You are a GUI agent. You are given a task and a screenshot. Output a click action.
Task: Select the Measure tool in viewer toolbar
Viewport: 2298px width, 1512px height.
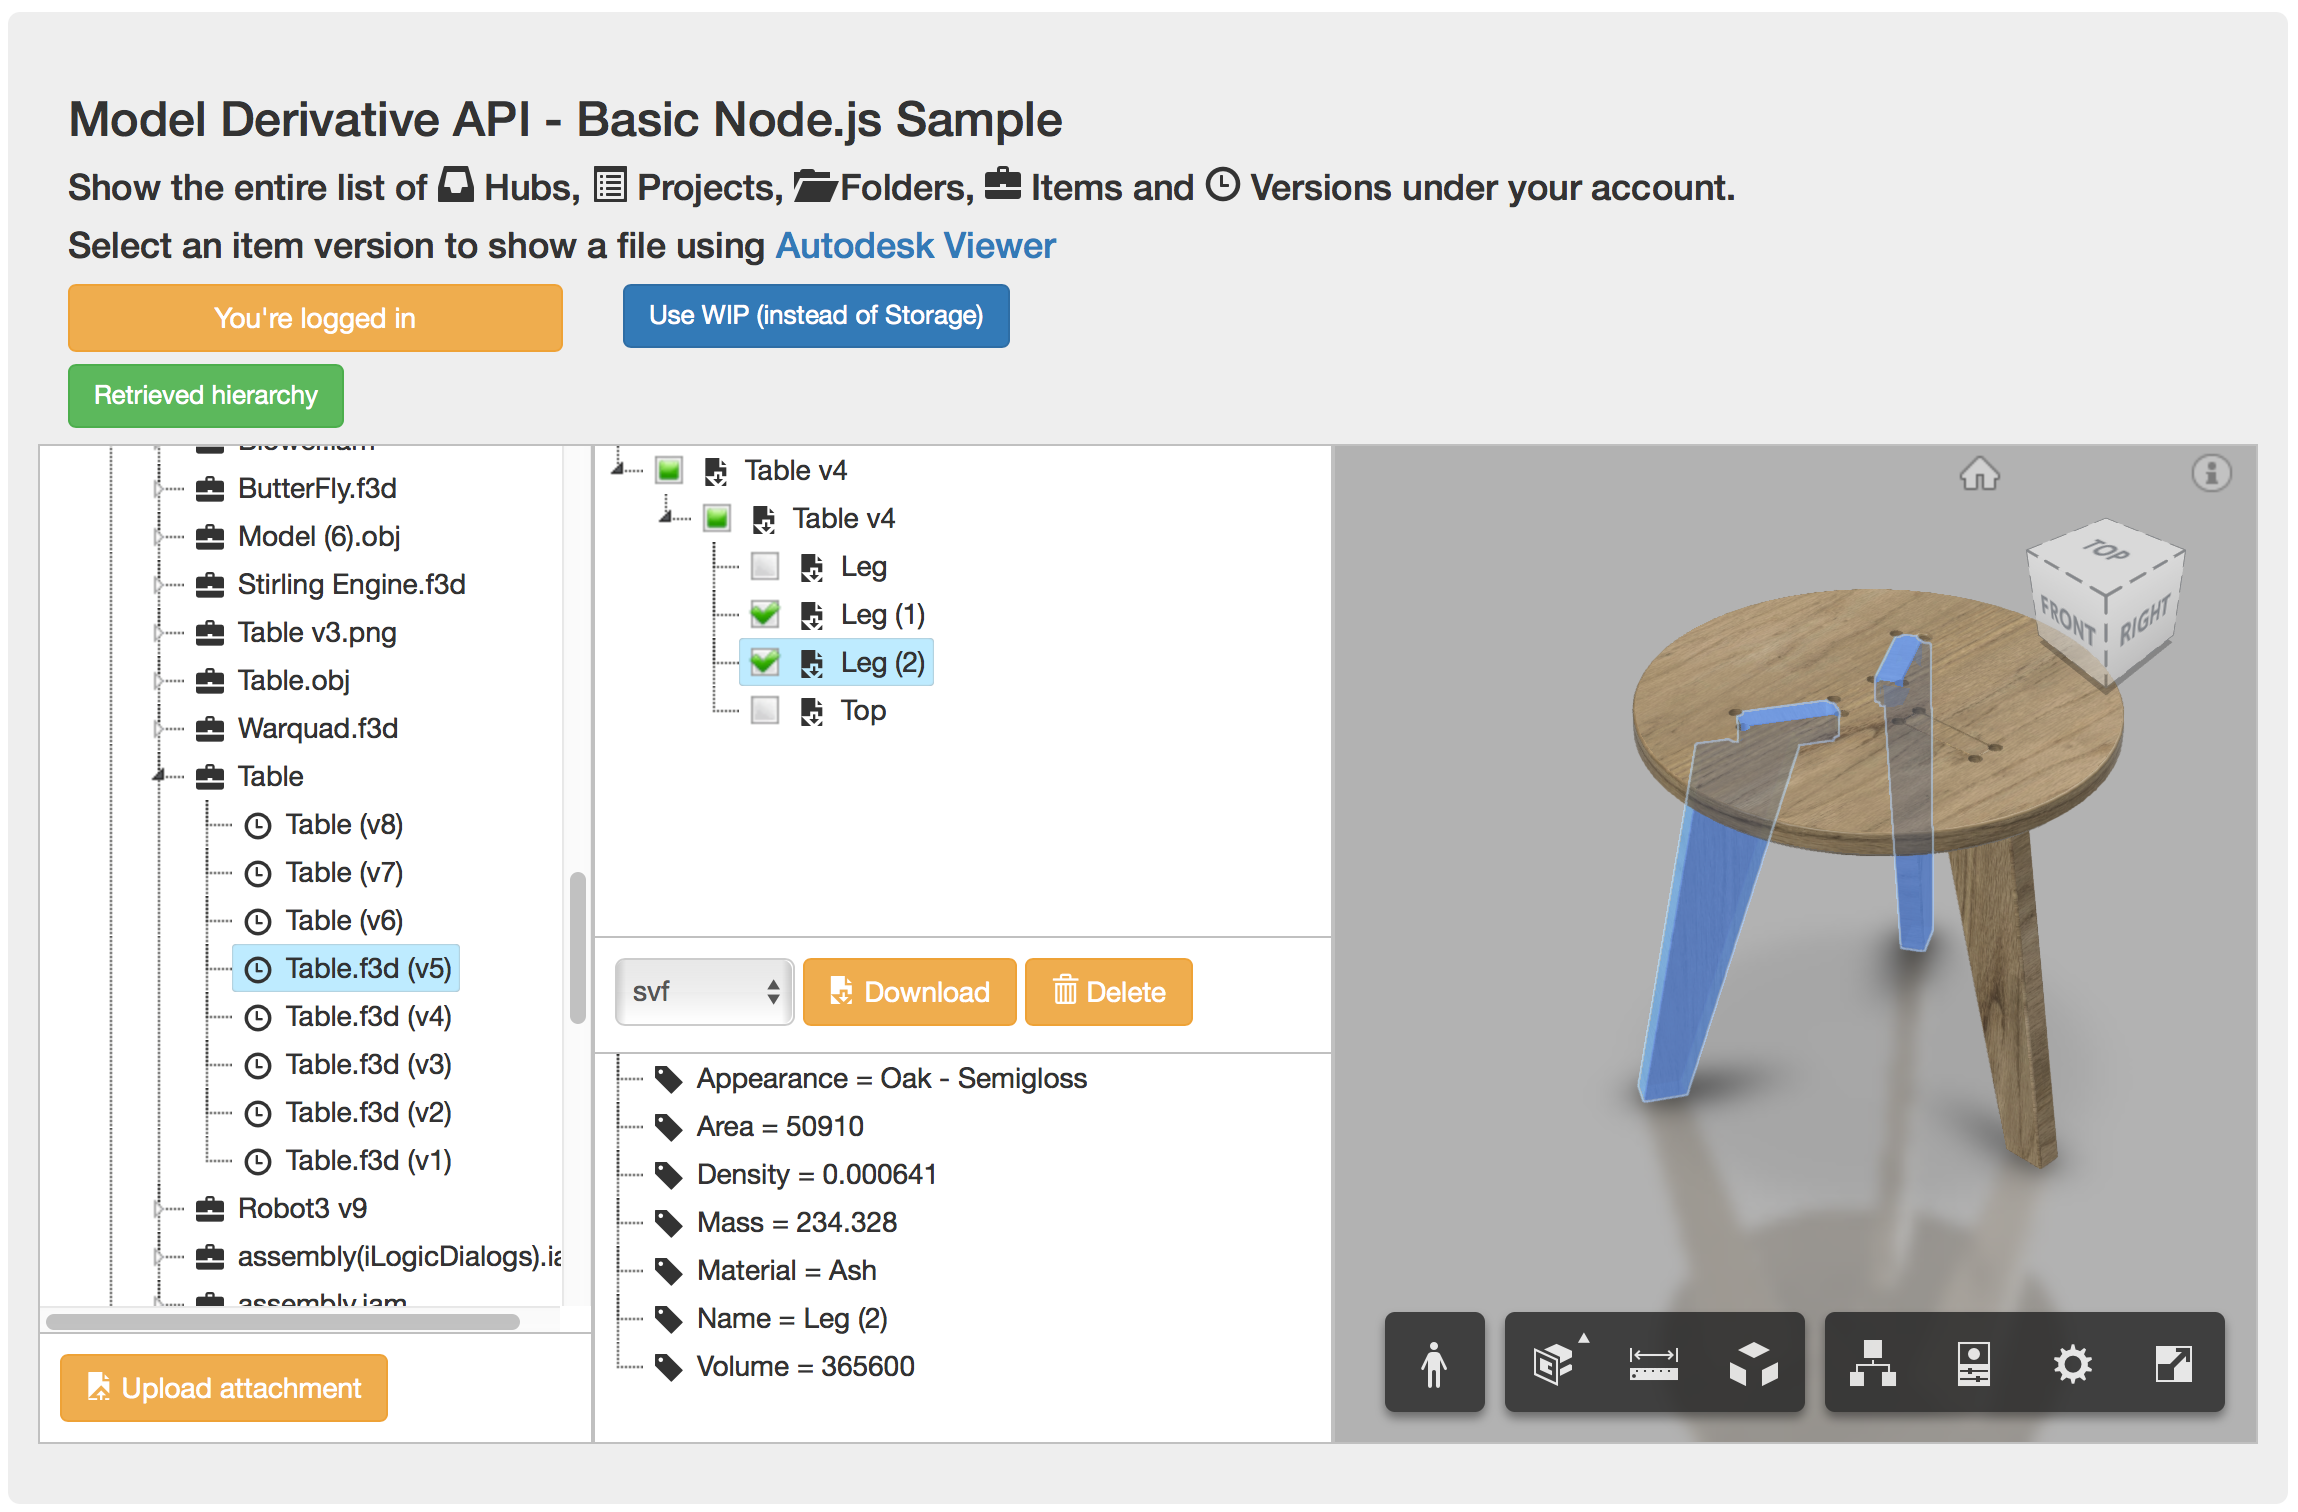[1653, 1363]
